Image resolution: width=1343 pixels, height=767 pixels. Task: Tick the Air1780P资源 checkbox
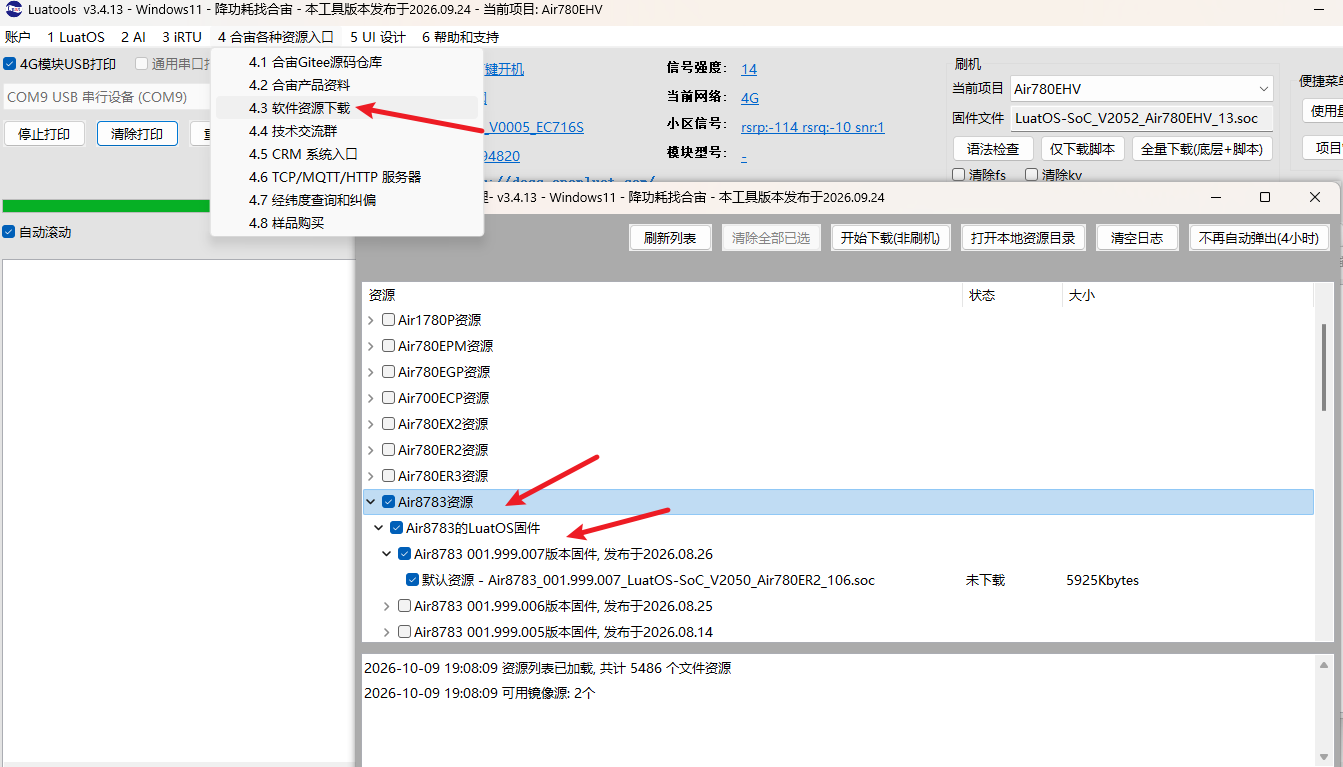[388, 320]
